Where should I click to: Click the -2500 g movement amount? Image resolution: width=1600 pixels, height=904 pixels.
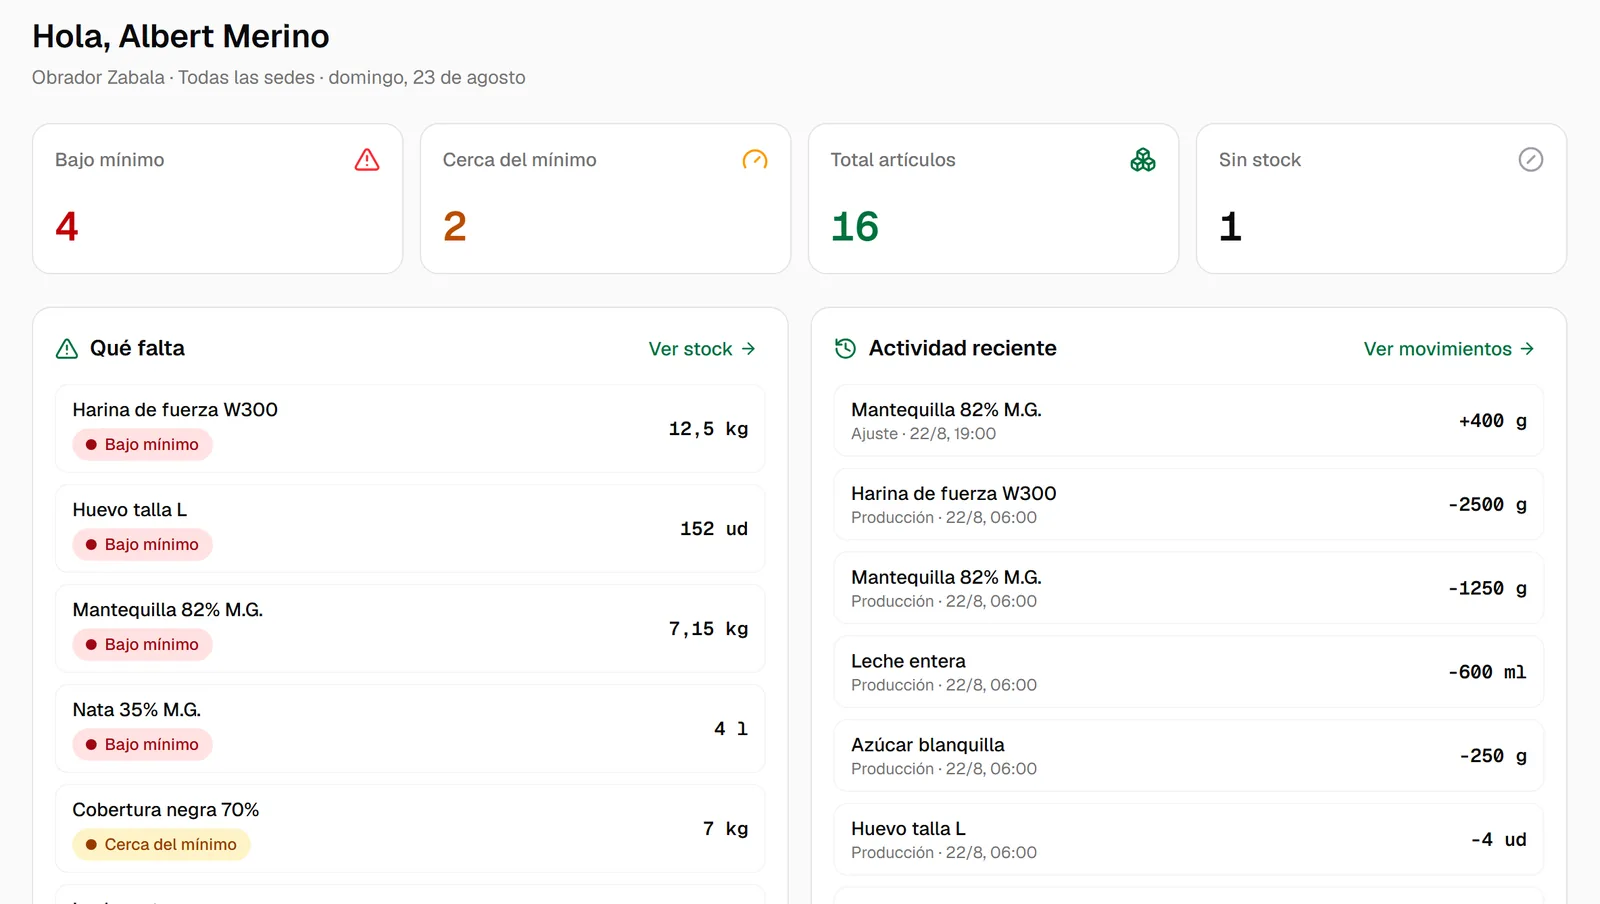(1487, 505)
